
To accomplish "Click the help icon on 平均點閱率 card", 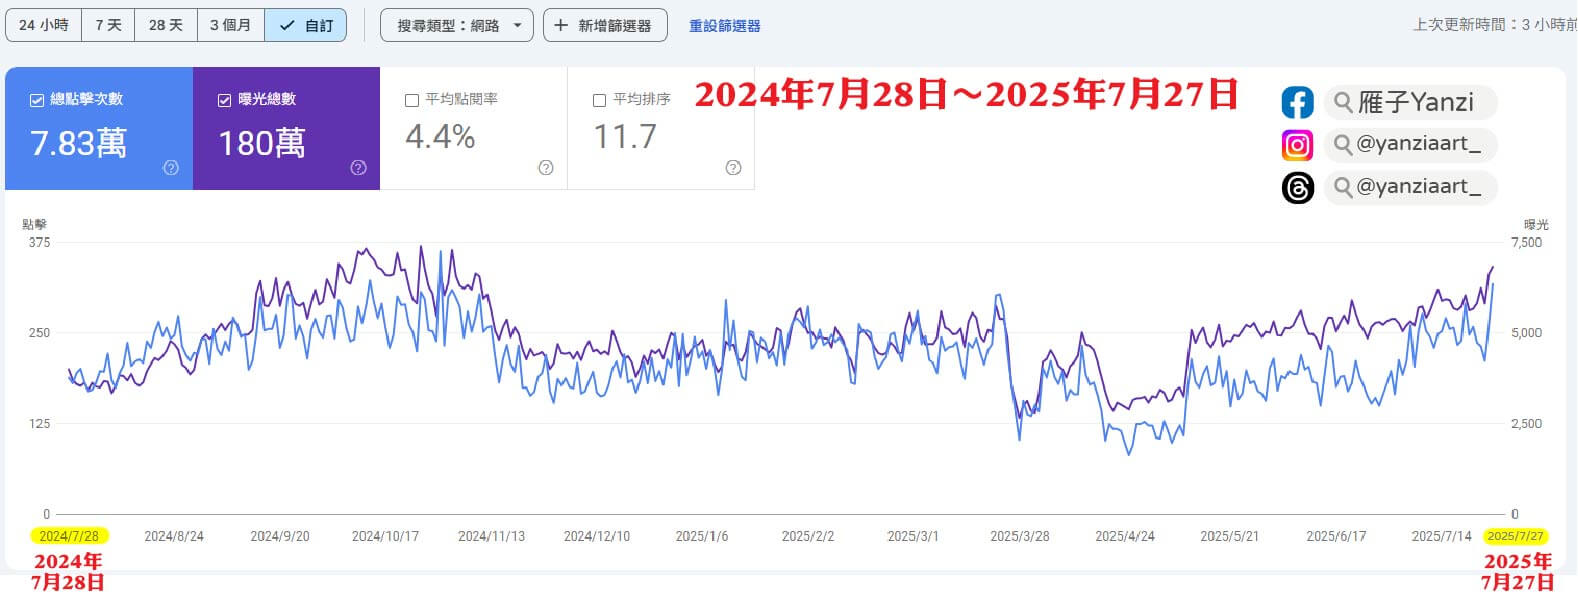I will [x=546, y=168].
